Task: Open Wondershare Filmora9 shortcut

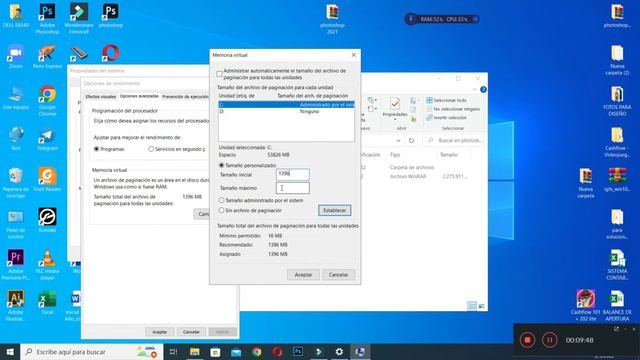Action: tap(79, 18)
